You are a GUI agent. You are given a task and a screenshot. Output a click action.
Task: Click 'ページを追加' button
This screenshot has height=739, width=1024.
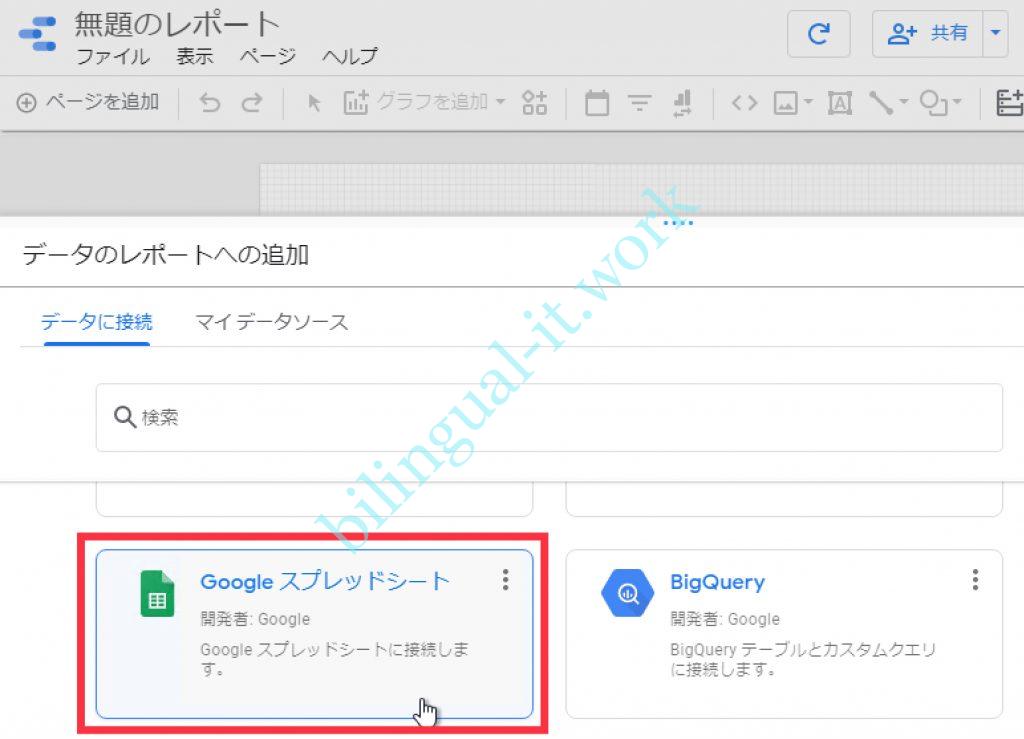point(88,102)
